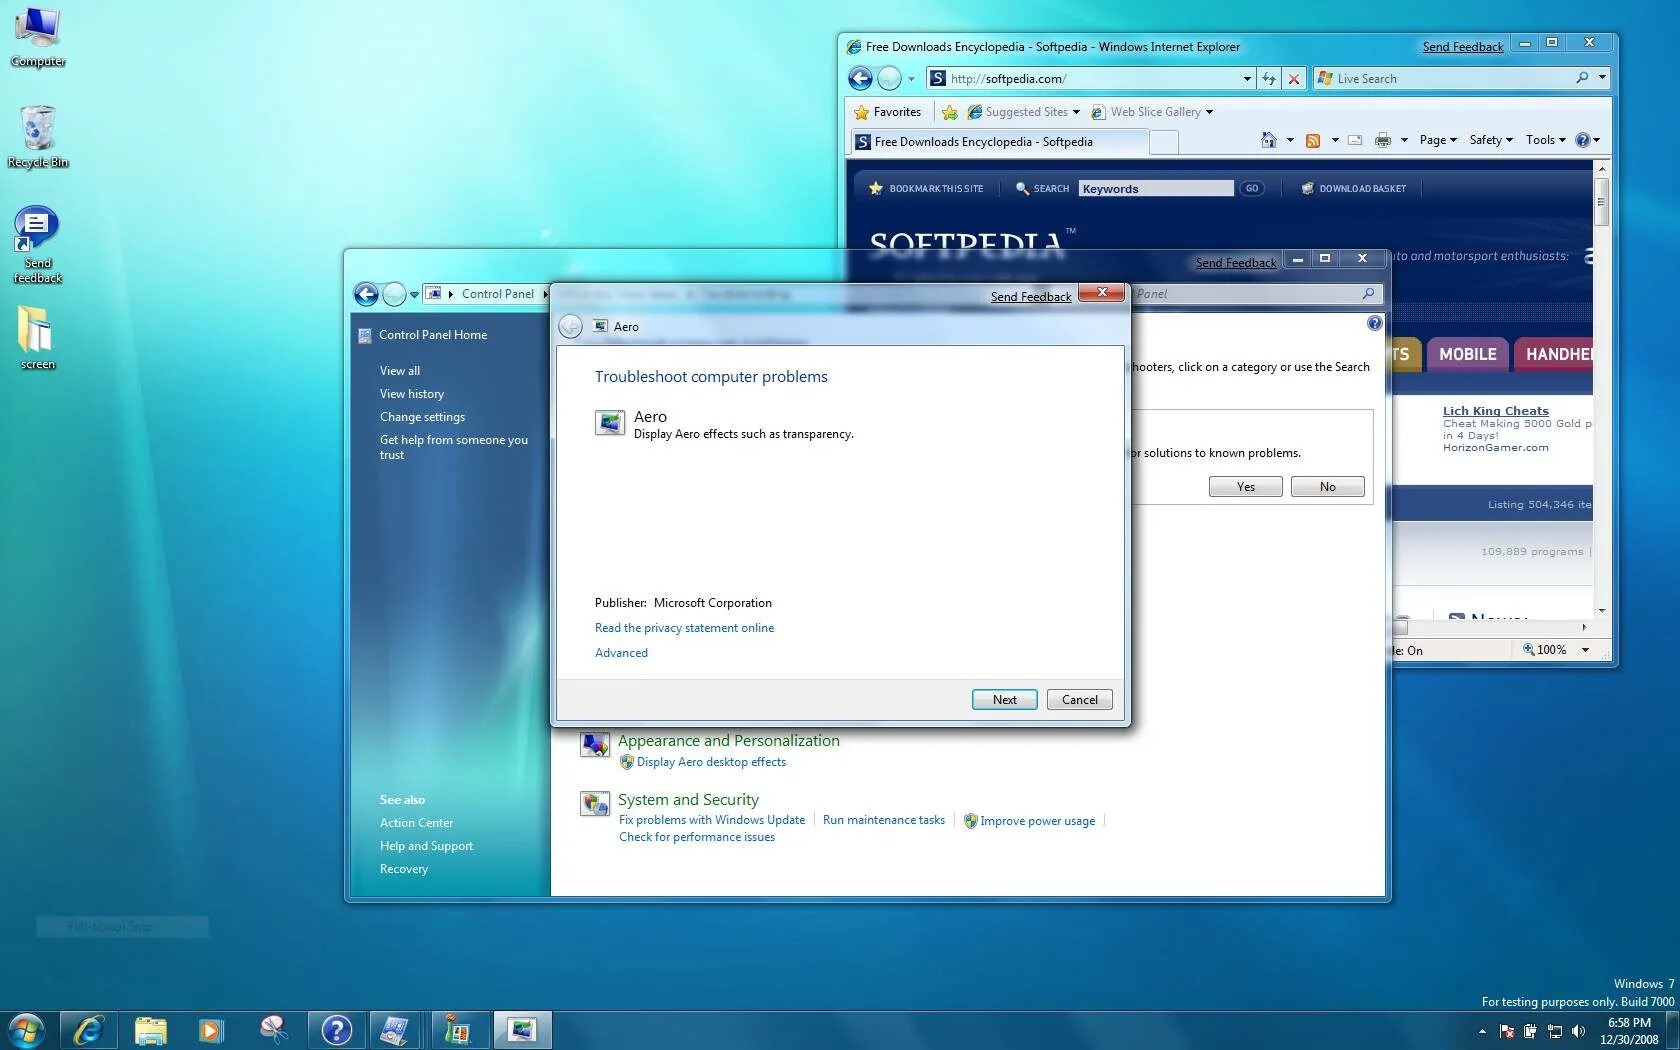
Task: Click the Home icon in Internet Explorer
Action: (1269, 140)
